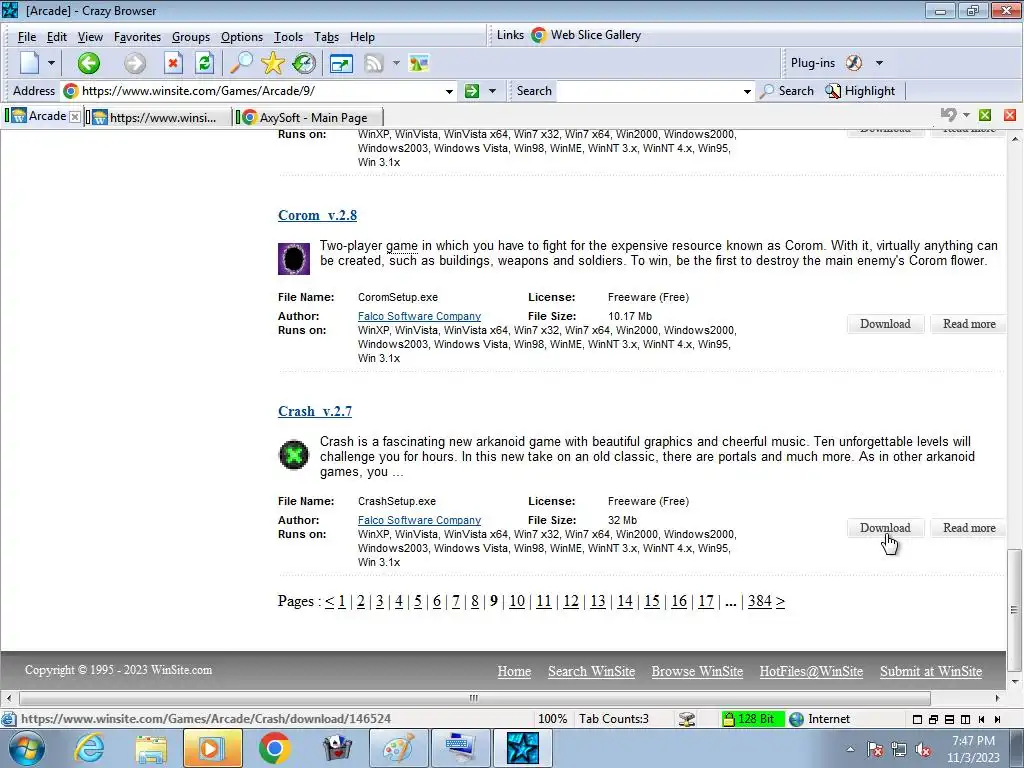Click the undo closed tab arrow icon
Viewport: 1024px width, 768px height.
tap(948, 115)
